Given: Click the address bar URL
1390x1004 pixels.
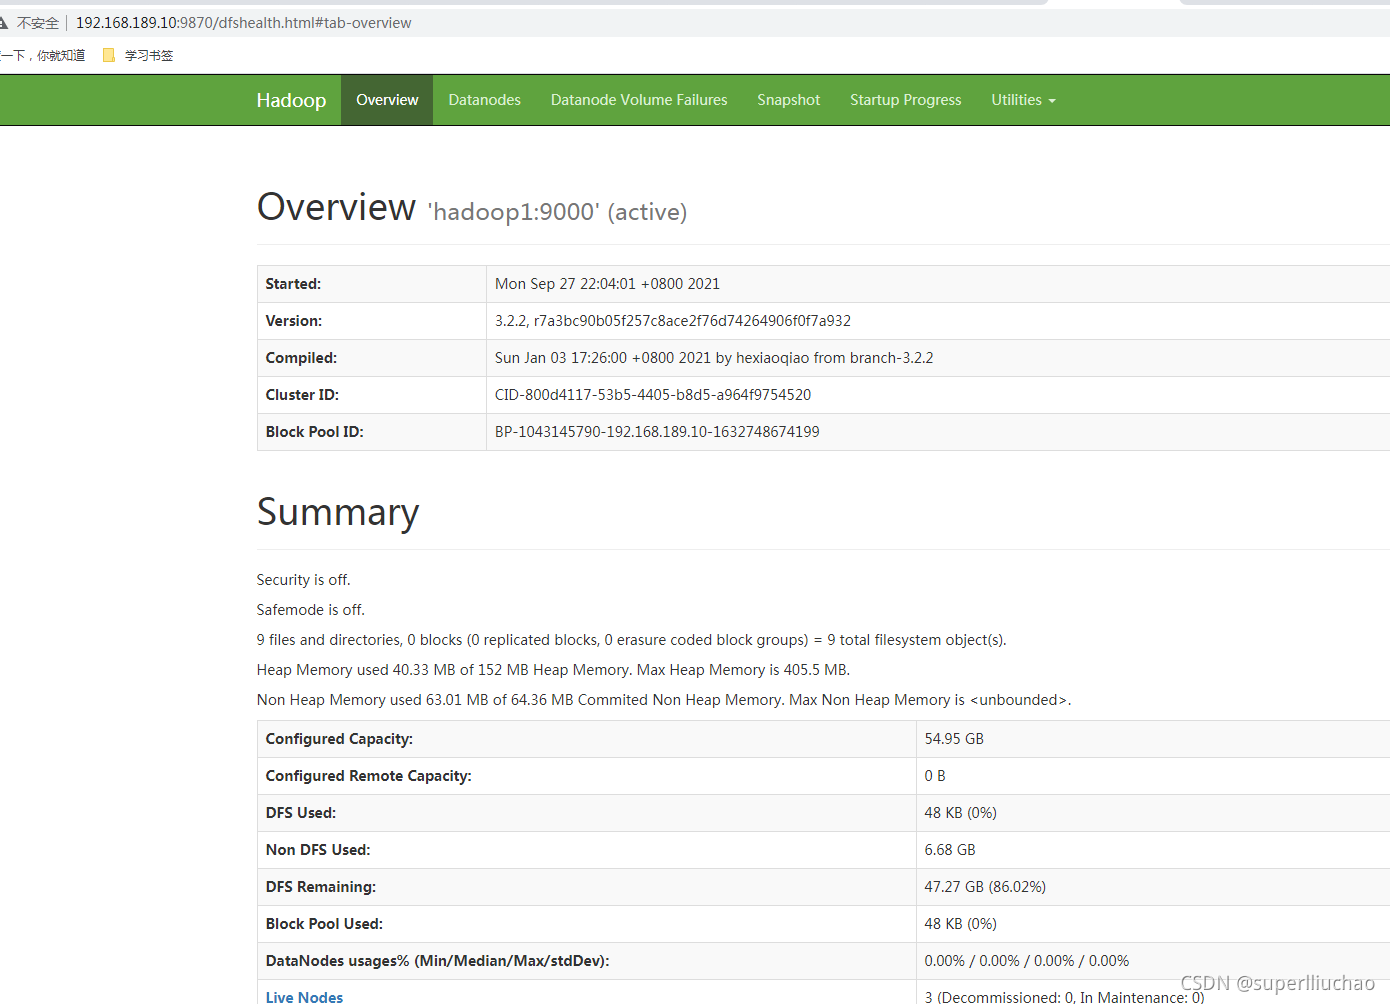Looking at the screenshot, I should [x=243, y=22].
